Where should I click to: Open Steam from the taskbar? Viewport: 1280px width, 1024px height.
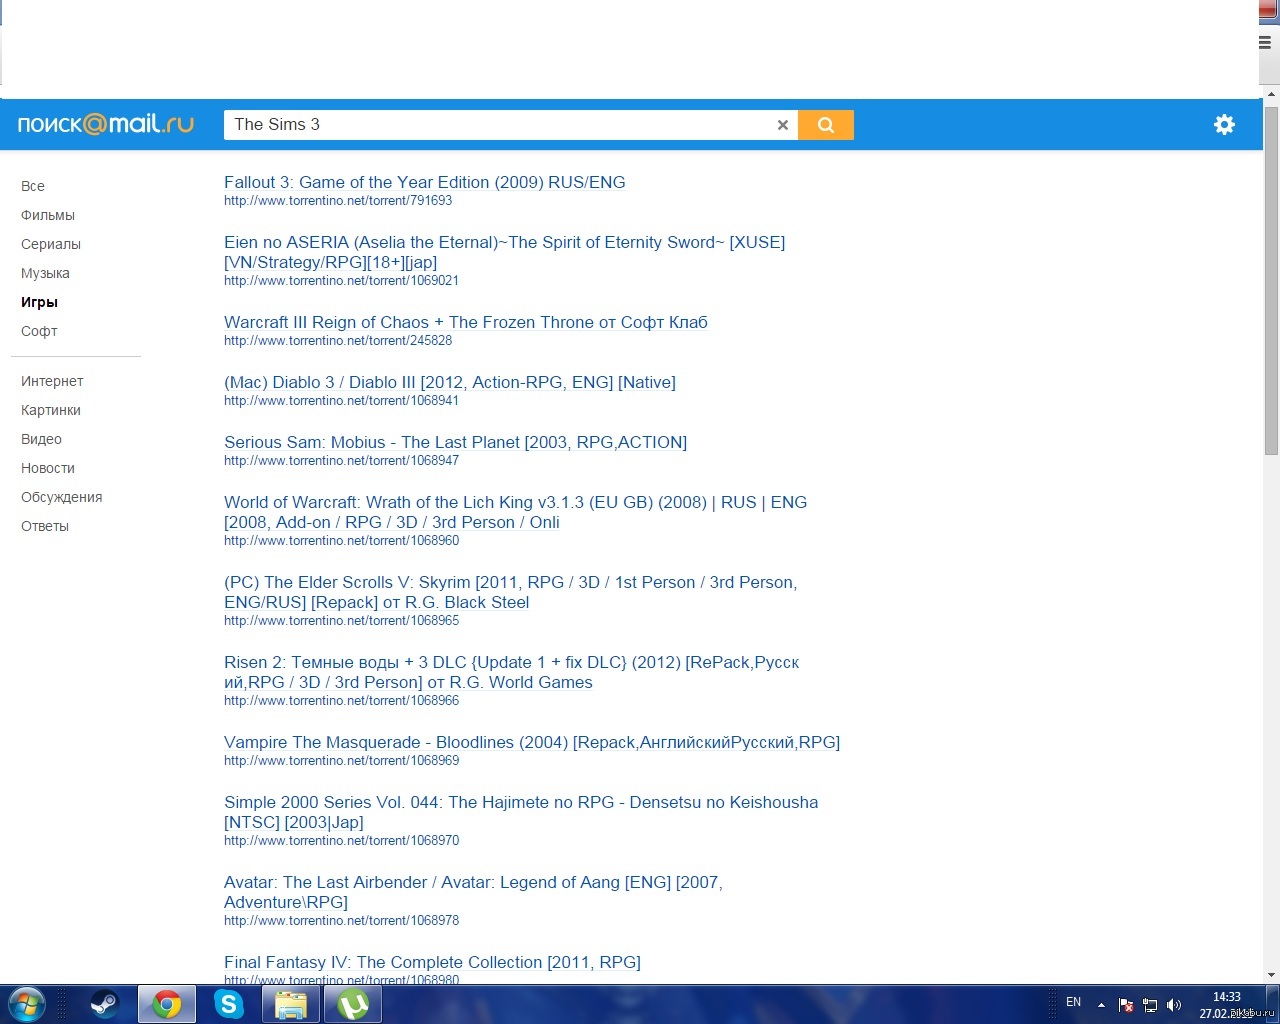104,1004
